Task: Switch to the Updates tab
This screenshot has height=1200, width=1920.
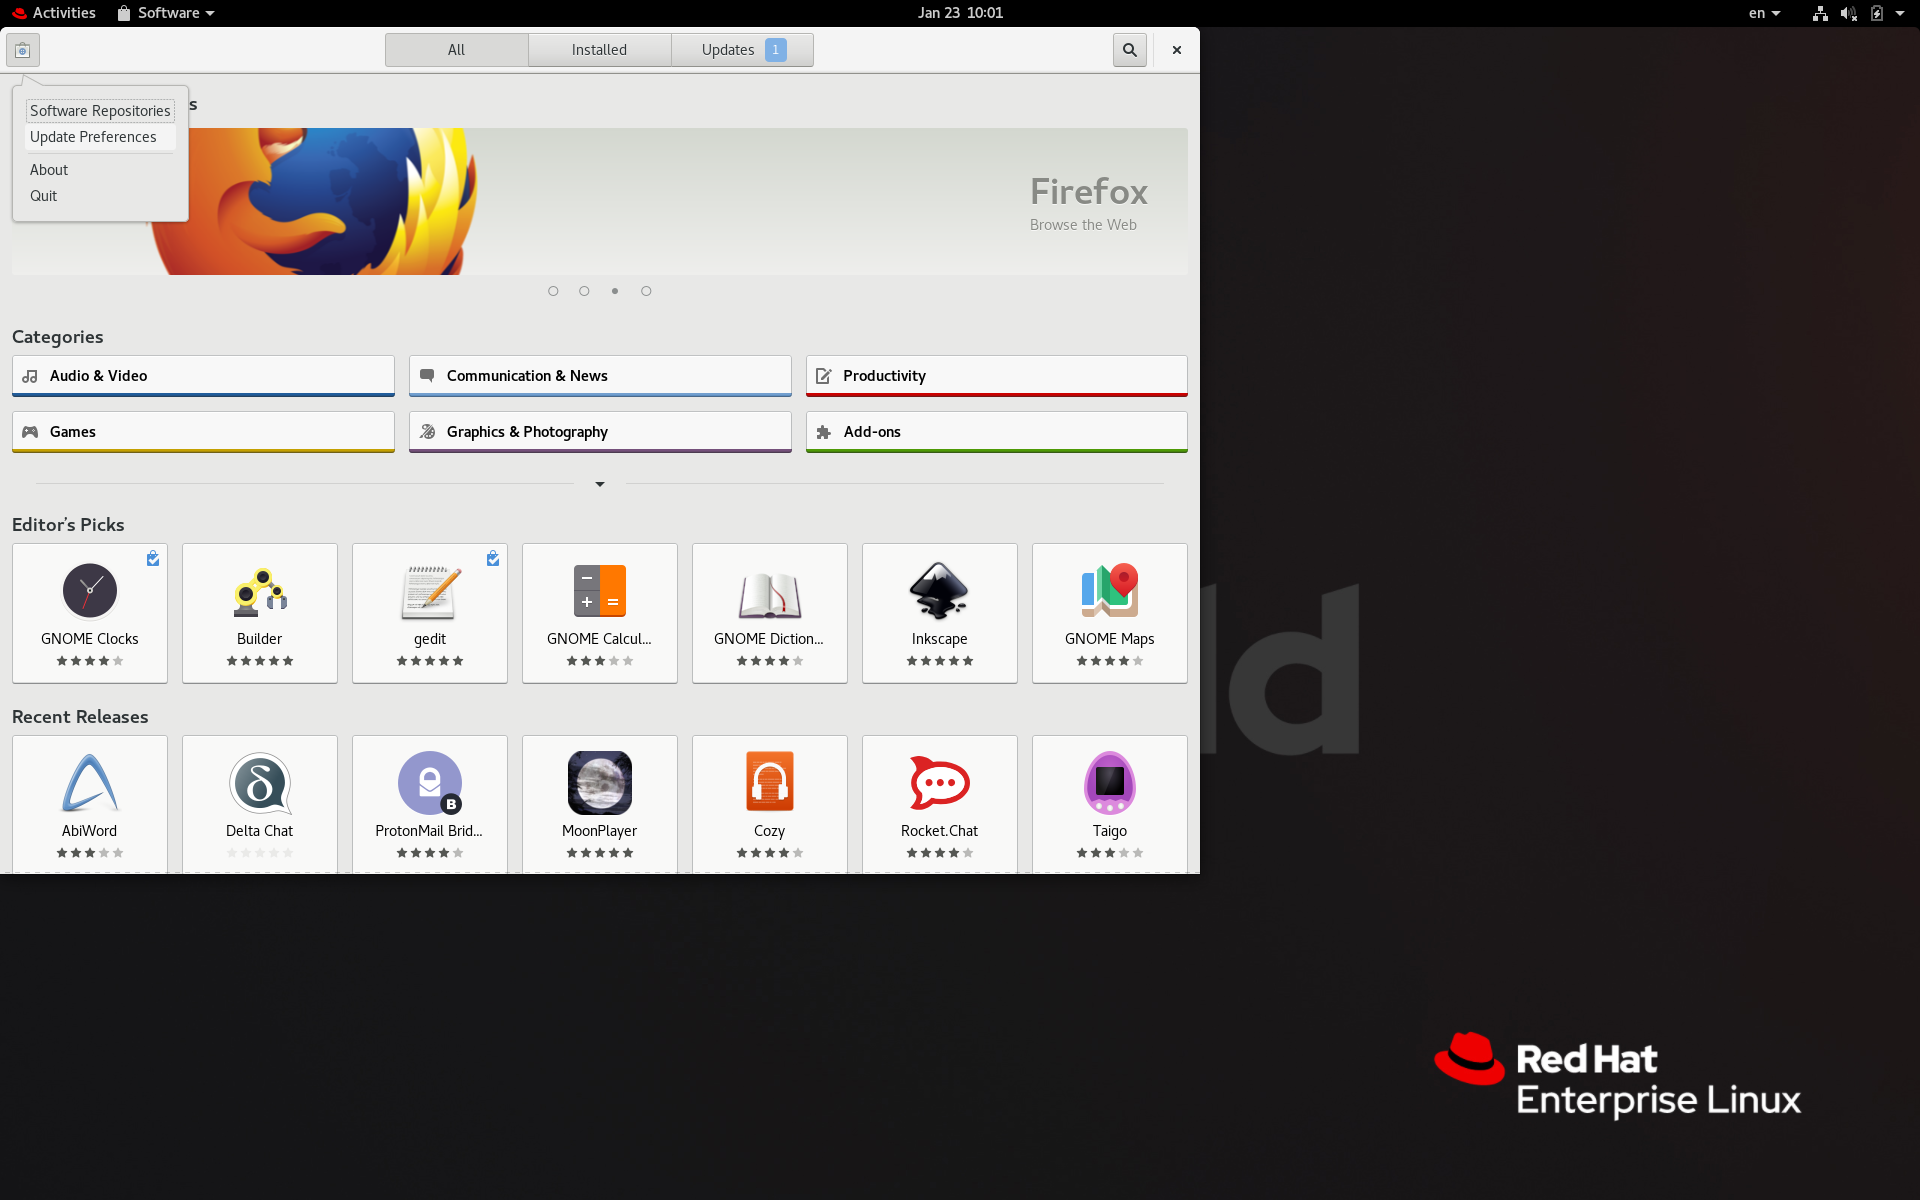Action: click(x=743, y=50)
